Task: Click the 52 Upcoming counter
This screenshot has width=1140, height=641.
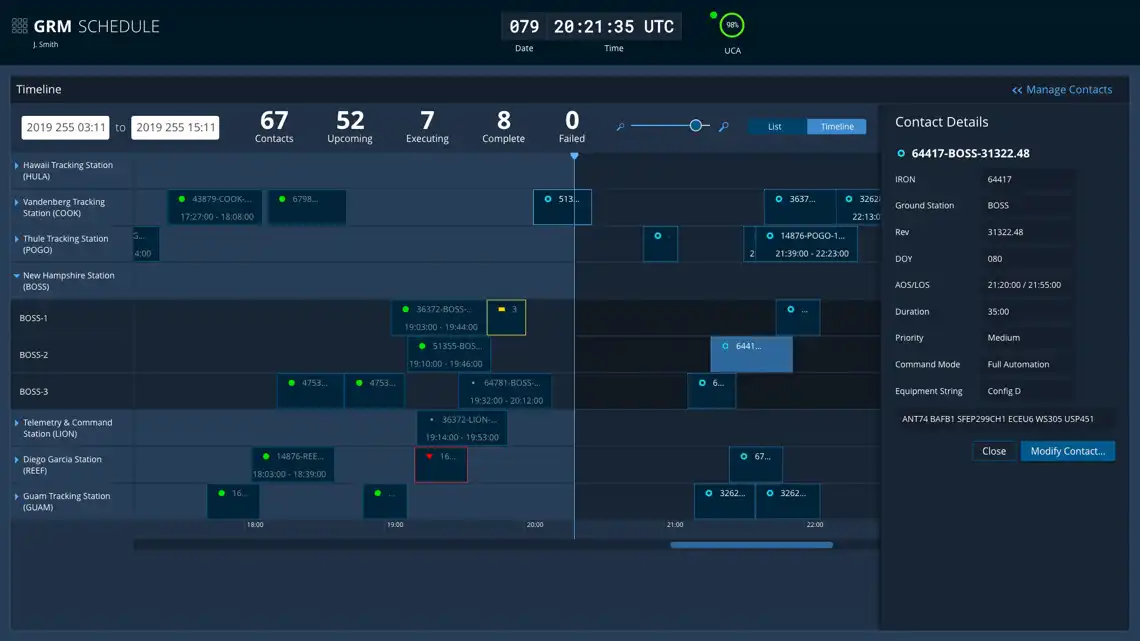Action: 350,126
